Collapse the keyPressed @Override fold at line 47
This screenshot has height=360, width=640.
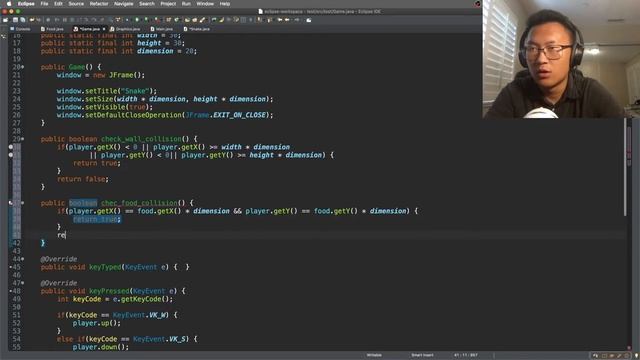coord(22,283)
